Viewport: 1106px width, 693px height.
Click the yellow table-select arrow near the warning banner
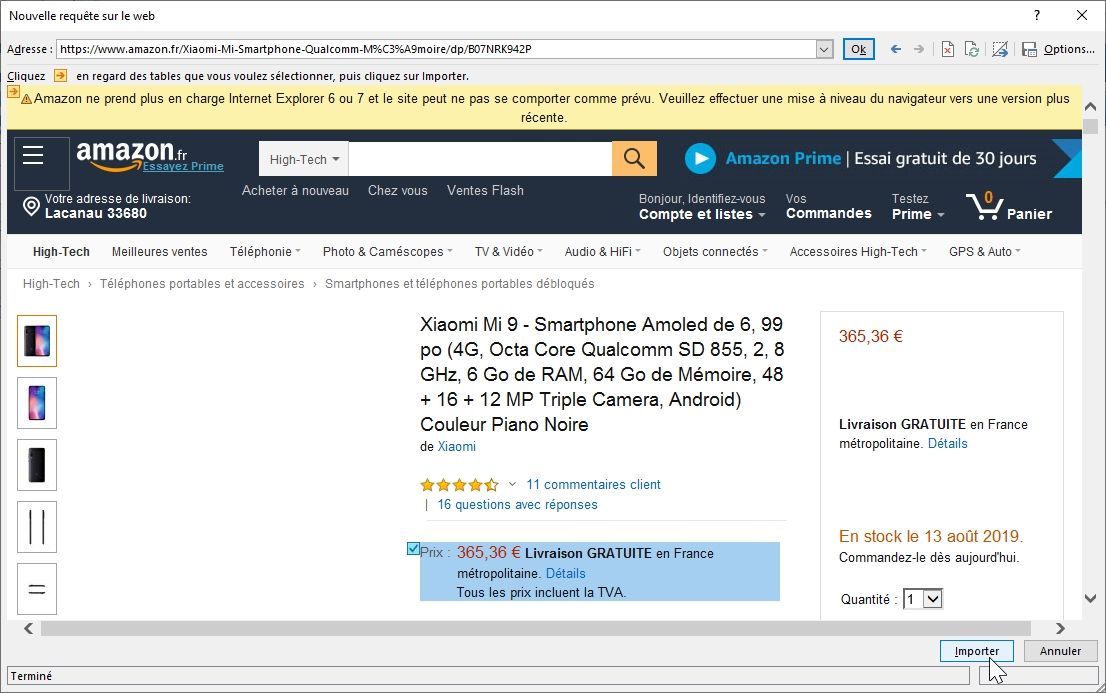(x=13, y=92)
